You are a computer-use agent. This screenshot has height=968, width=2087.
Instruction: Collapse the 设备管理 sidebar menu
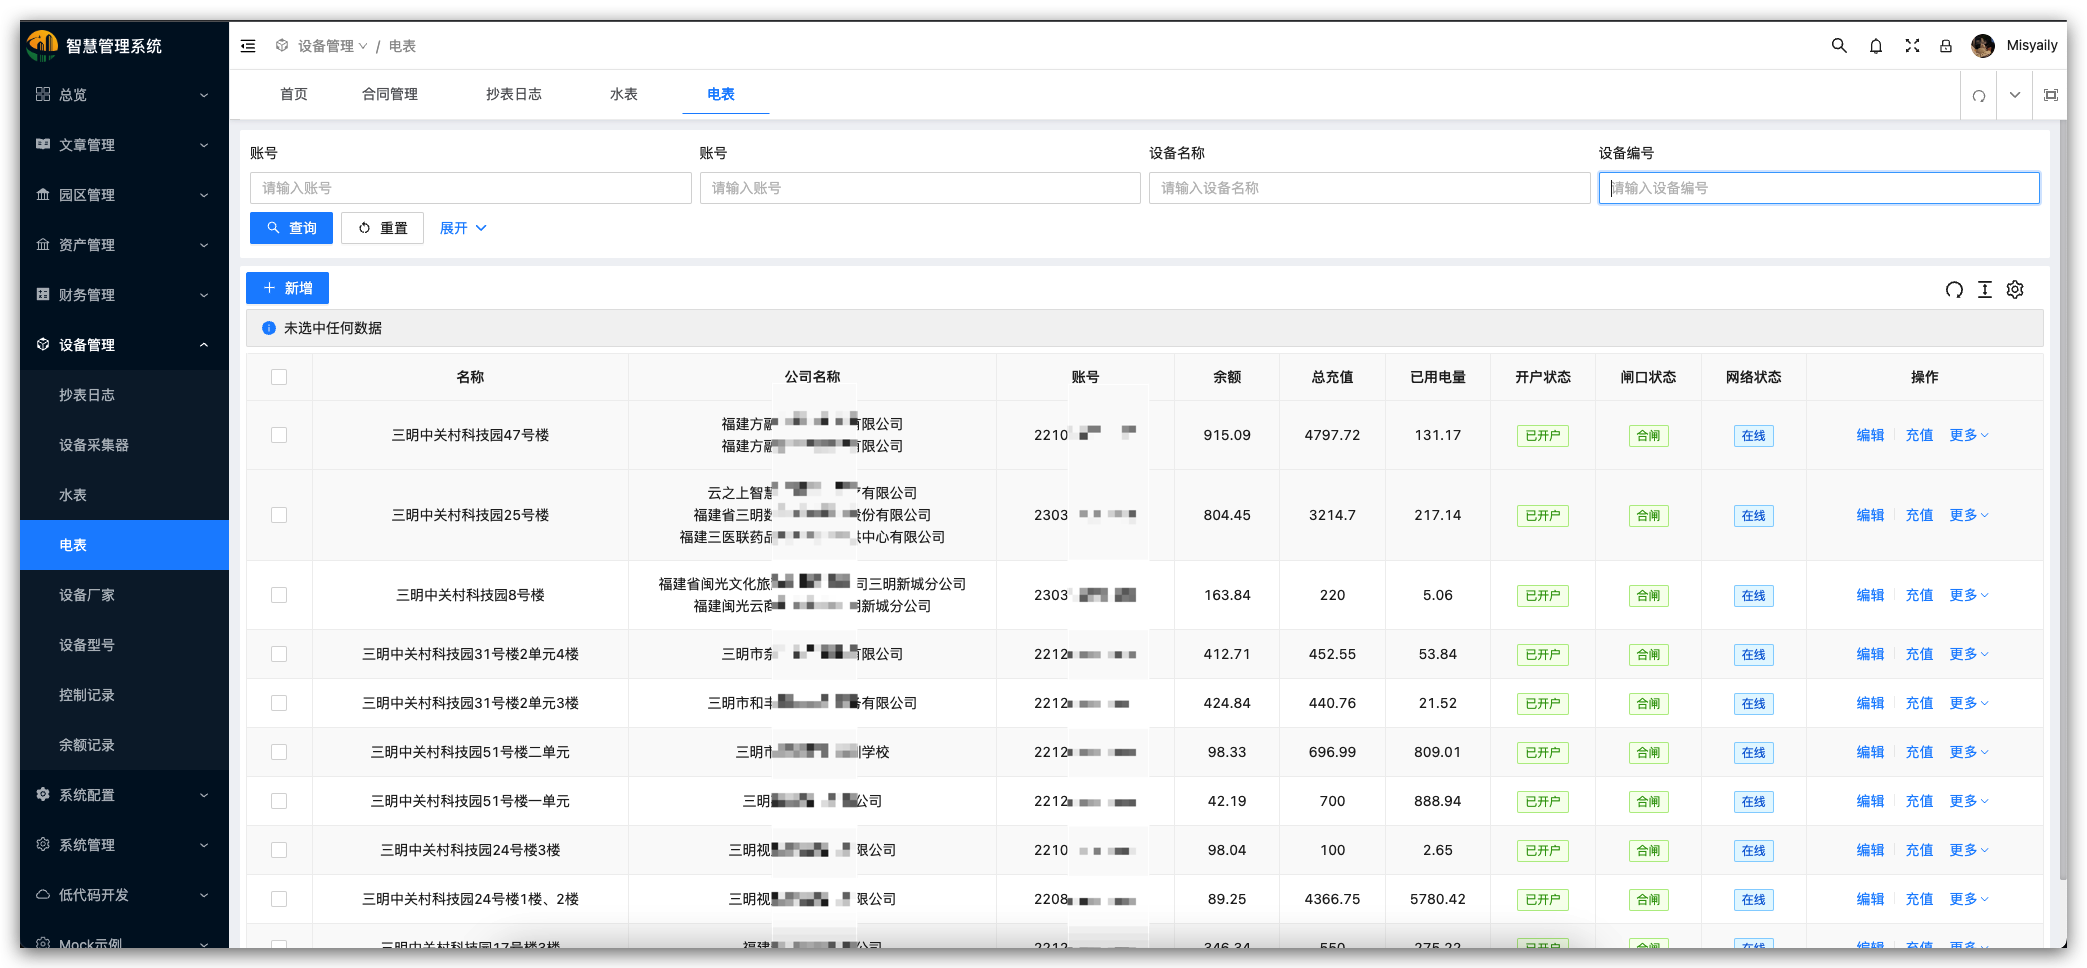[x=124, y=345]
